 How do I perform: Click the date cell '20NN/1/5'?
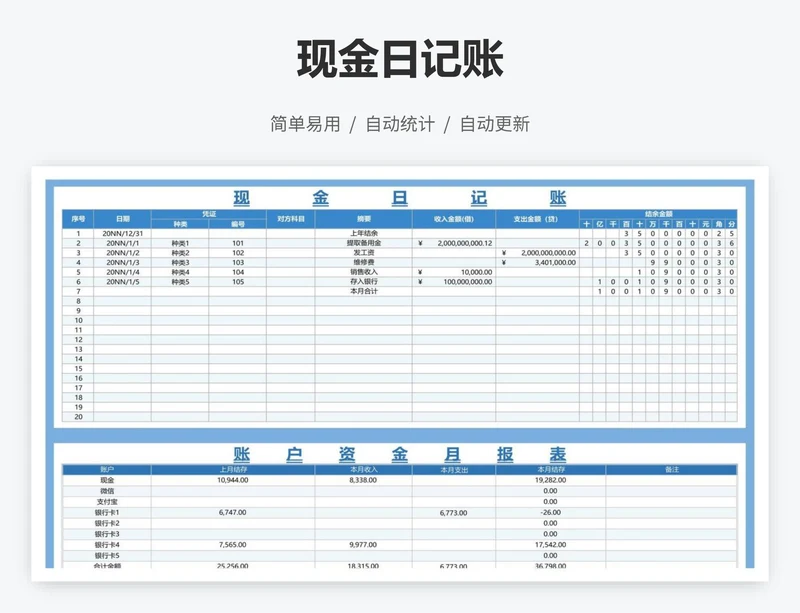pos(122,282)
